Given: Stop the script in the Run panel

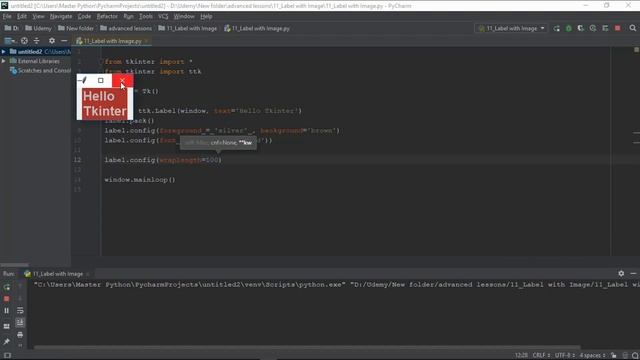Looking at the screenshot, I should (x=7, y=299).
